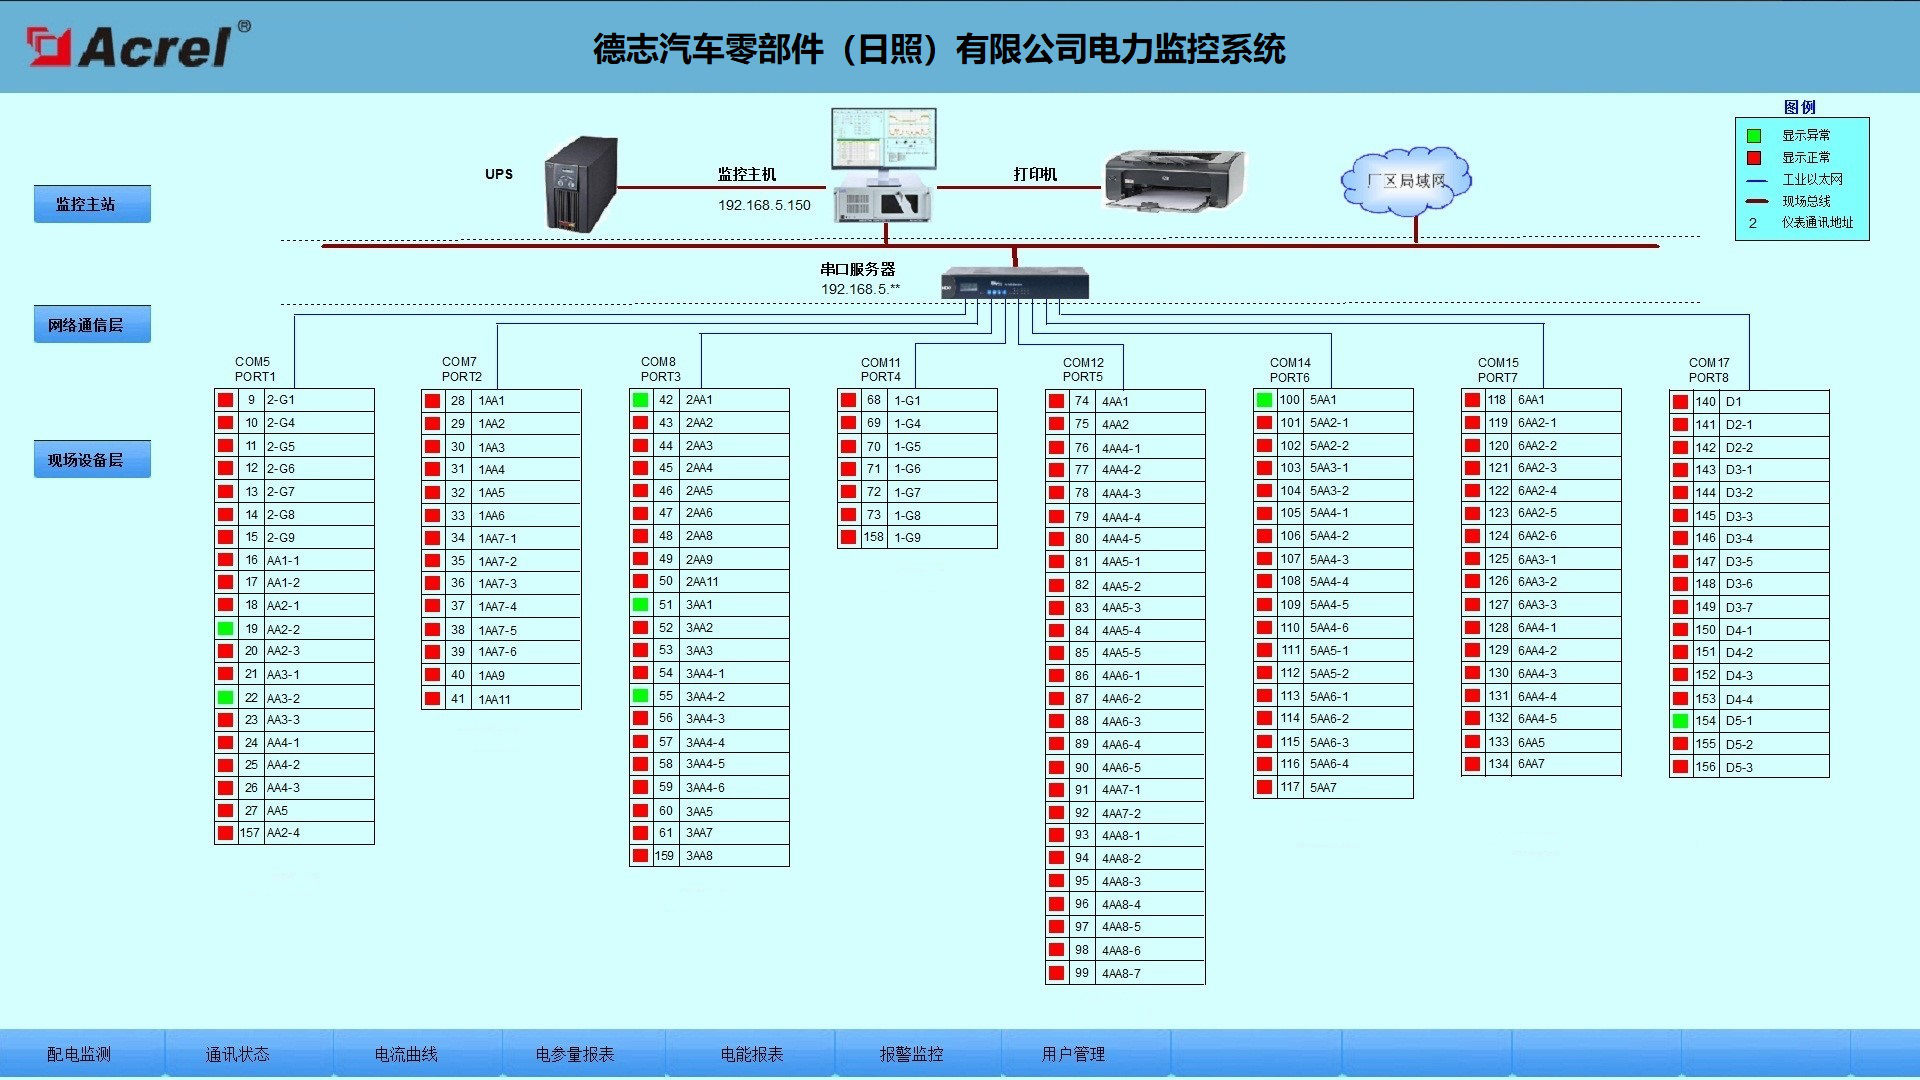Click device row 156 D5-3
Screen dimensions: 1920x1080
[1749, 767]
